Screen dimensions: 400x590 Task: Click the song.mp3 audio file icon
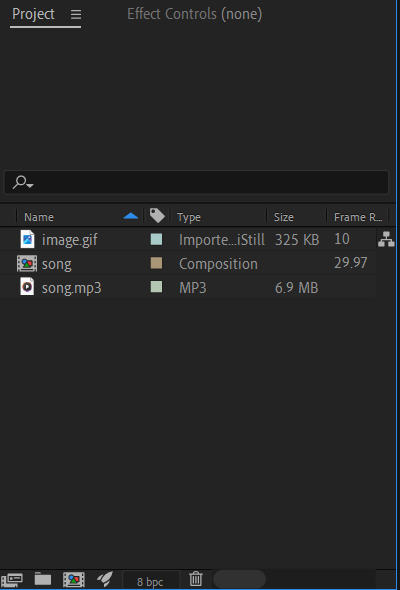27,287
